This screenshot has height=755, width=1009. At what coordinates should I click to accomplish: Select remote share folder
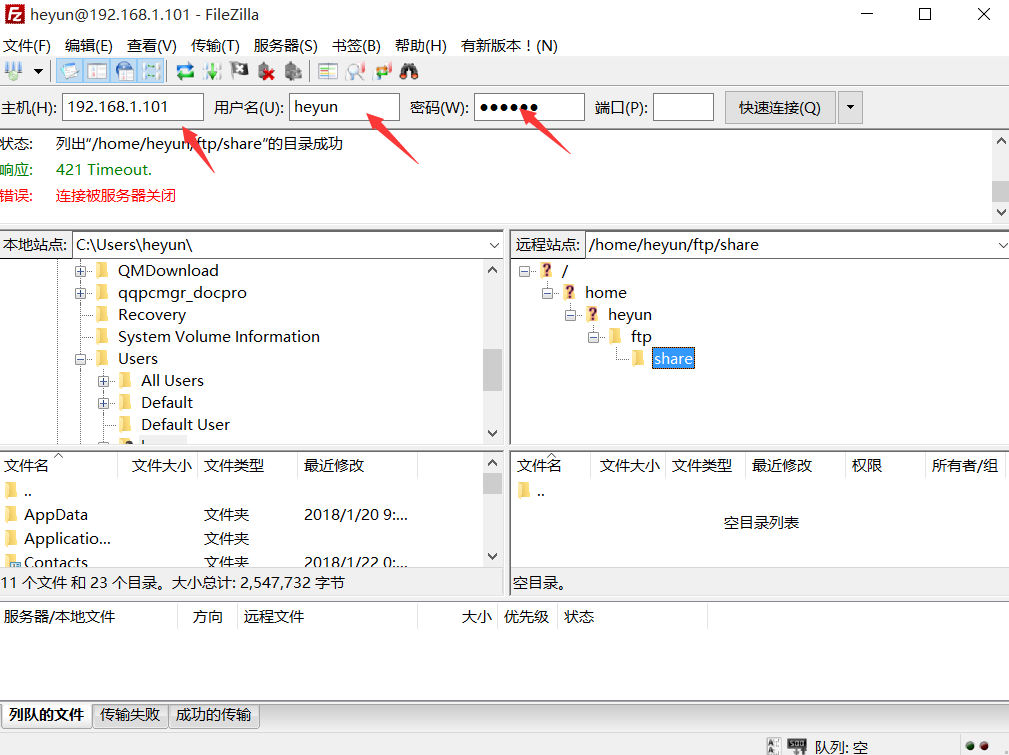673,359
